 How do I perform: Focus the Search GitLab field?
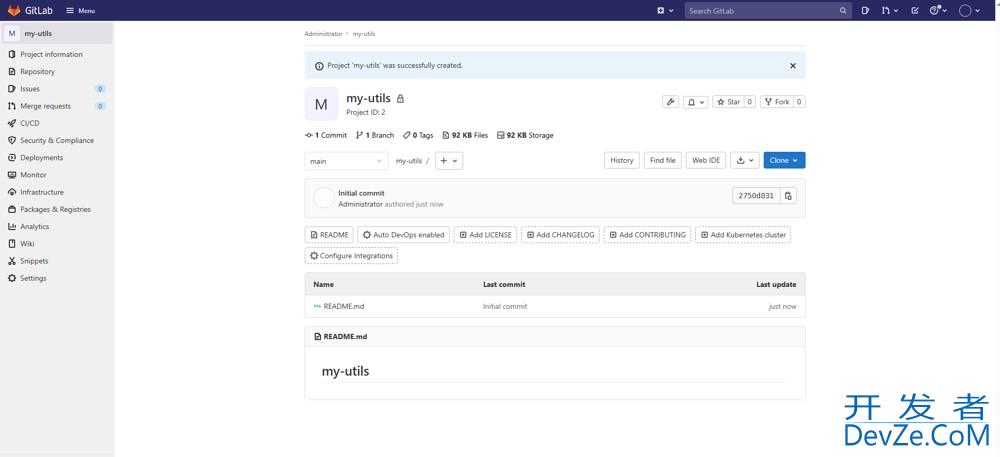(768, 11)
